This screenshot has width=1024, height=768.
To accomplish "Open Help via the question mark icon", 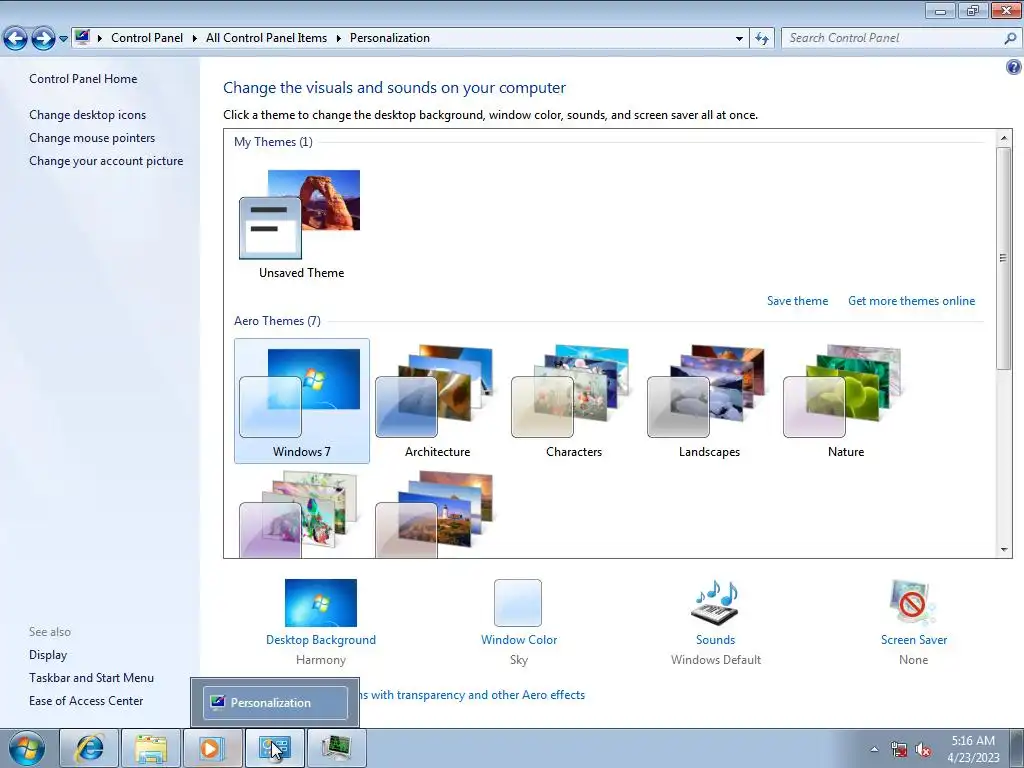I will [x=1014, y=67].
